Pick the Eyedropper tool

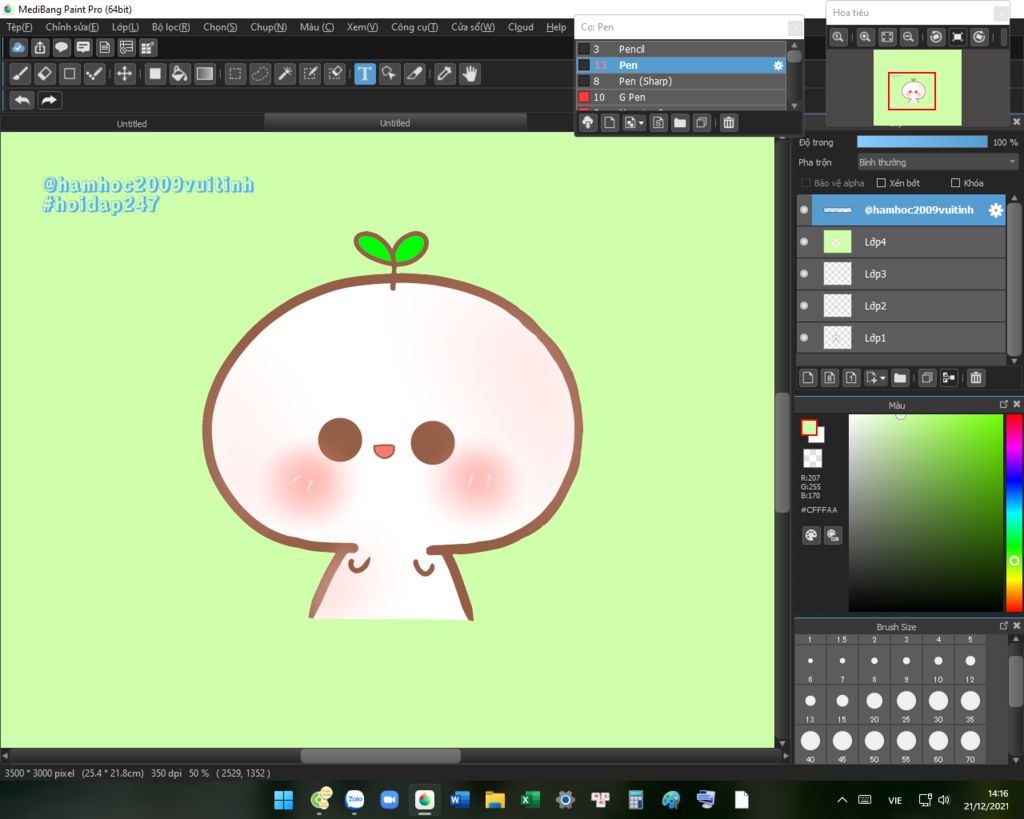[445, 74]
